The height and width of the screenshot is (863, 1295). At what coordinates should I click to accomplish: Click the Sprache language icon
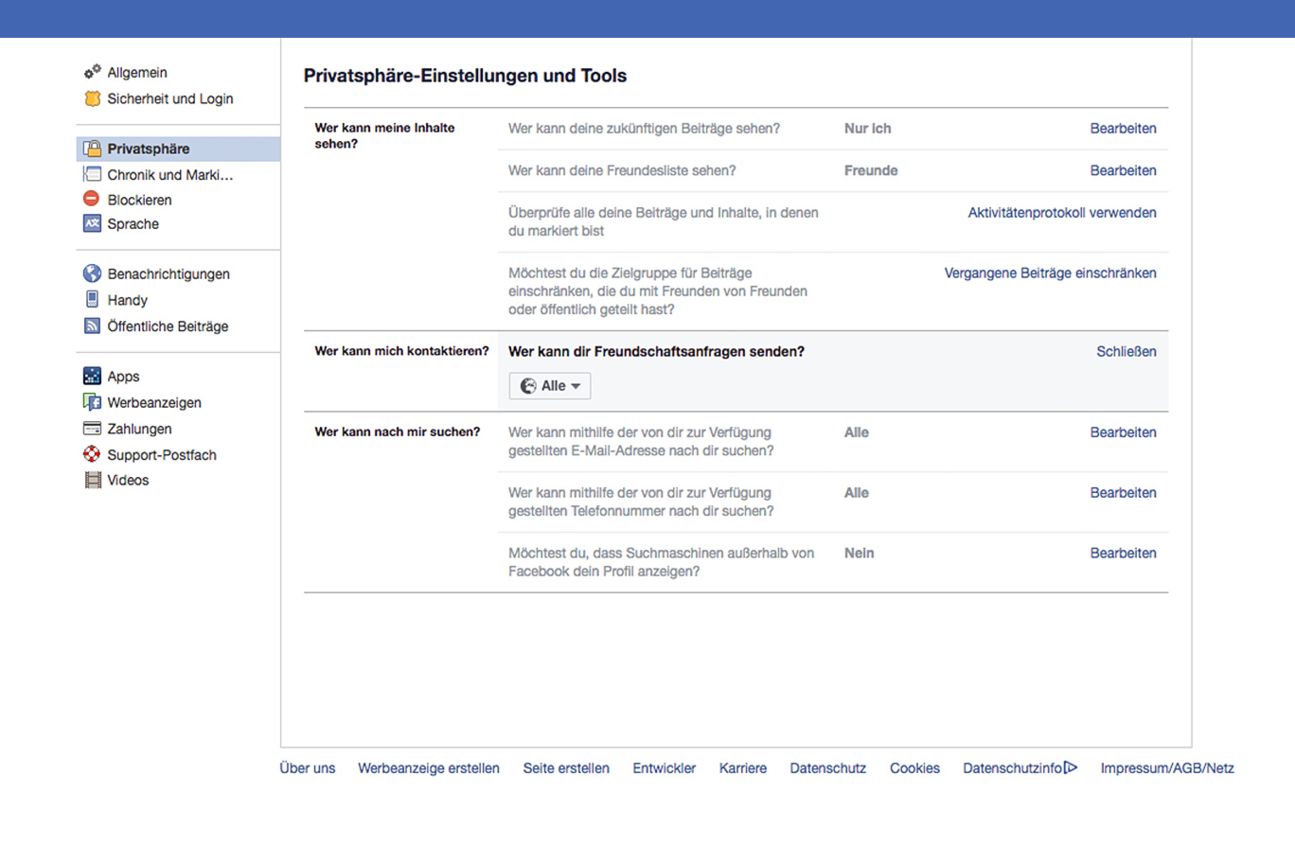click(92, 224)
